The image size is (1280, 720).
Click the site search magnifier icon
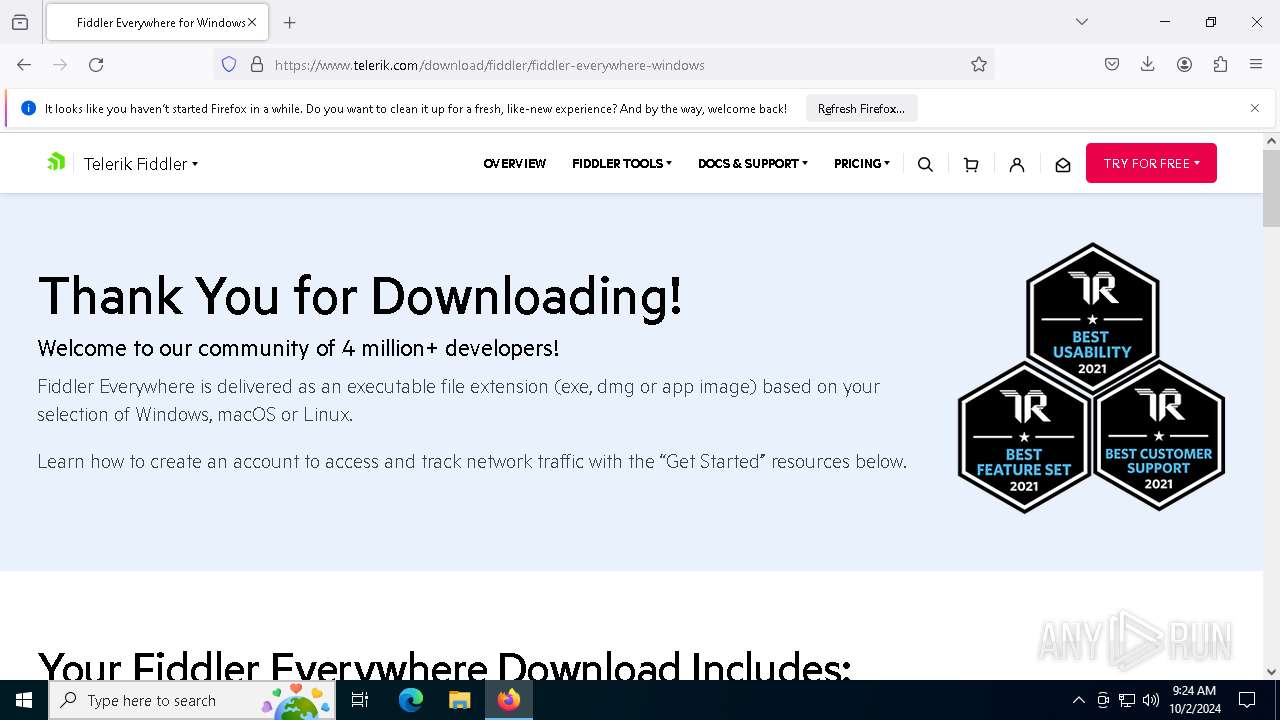click(925, 165)
